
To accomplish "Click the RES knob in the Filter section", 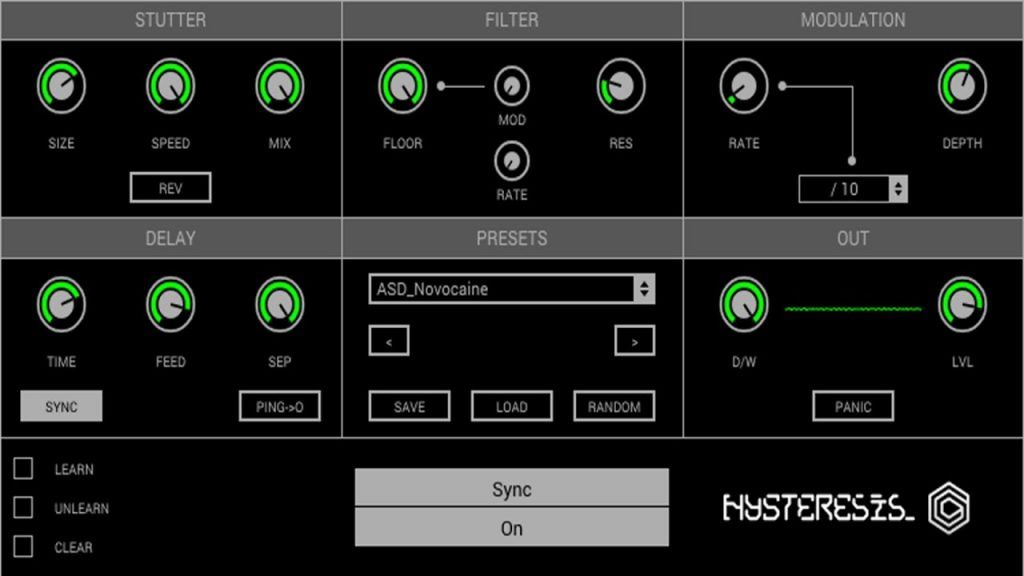I will click(x=621, y=88).
